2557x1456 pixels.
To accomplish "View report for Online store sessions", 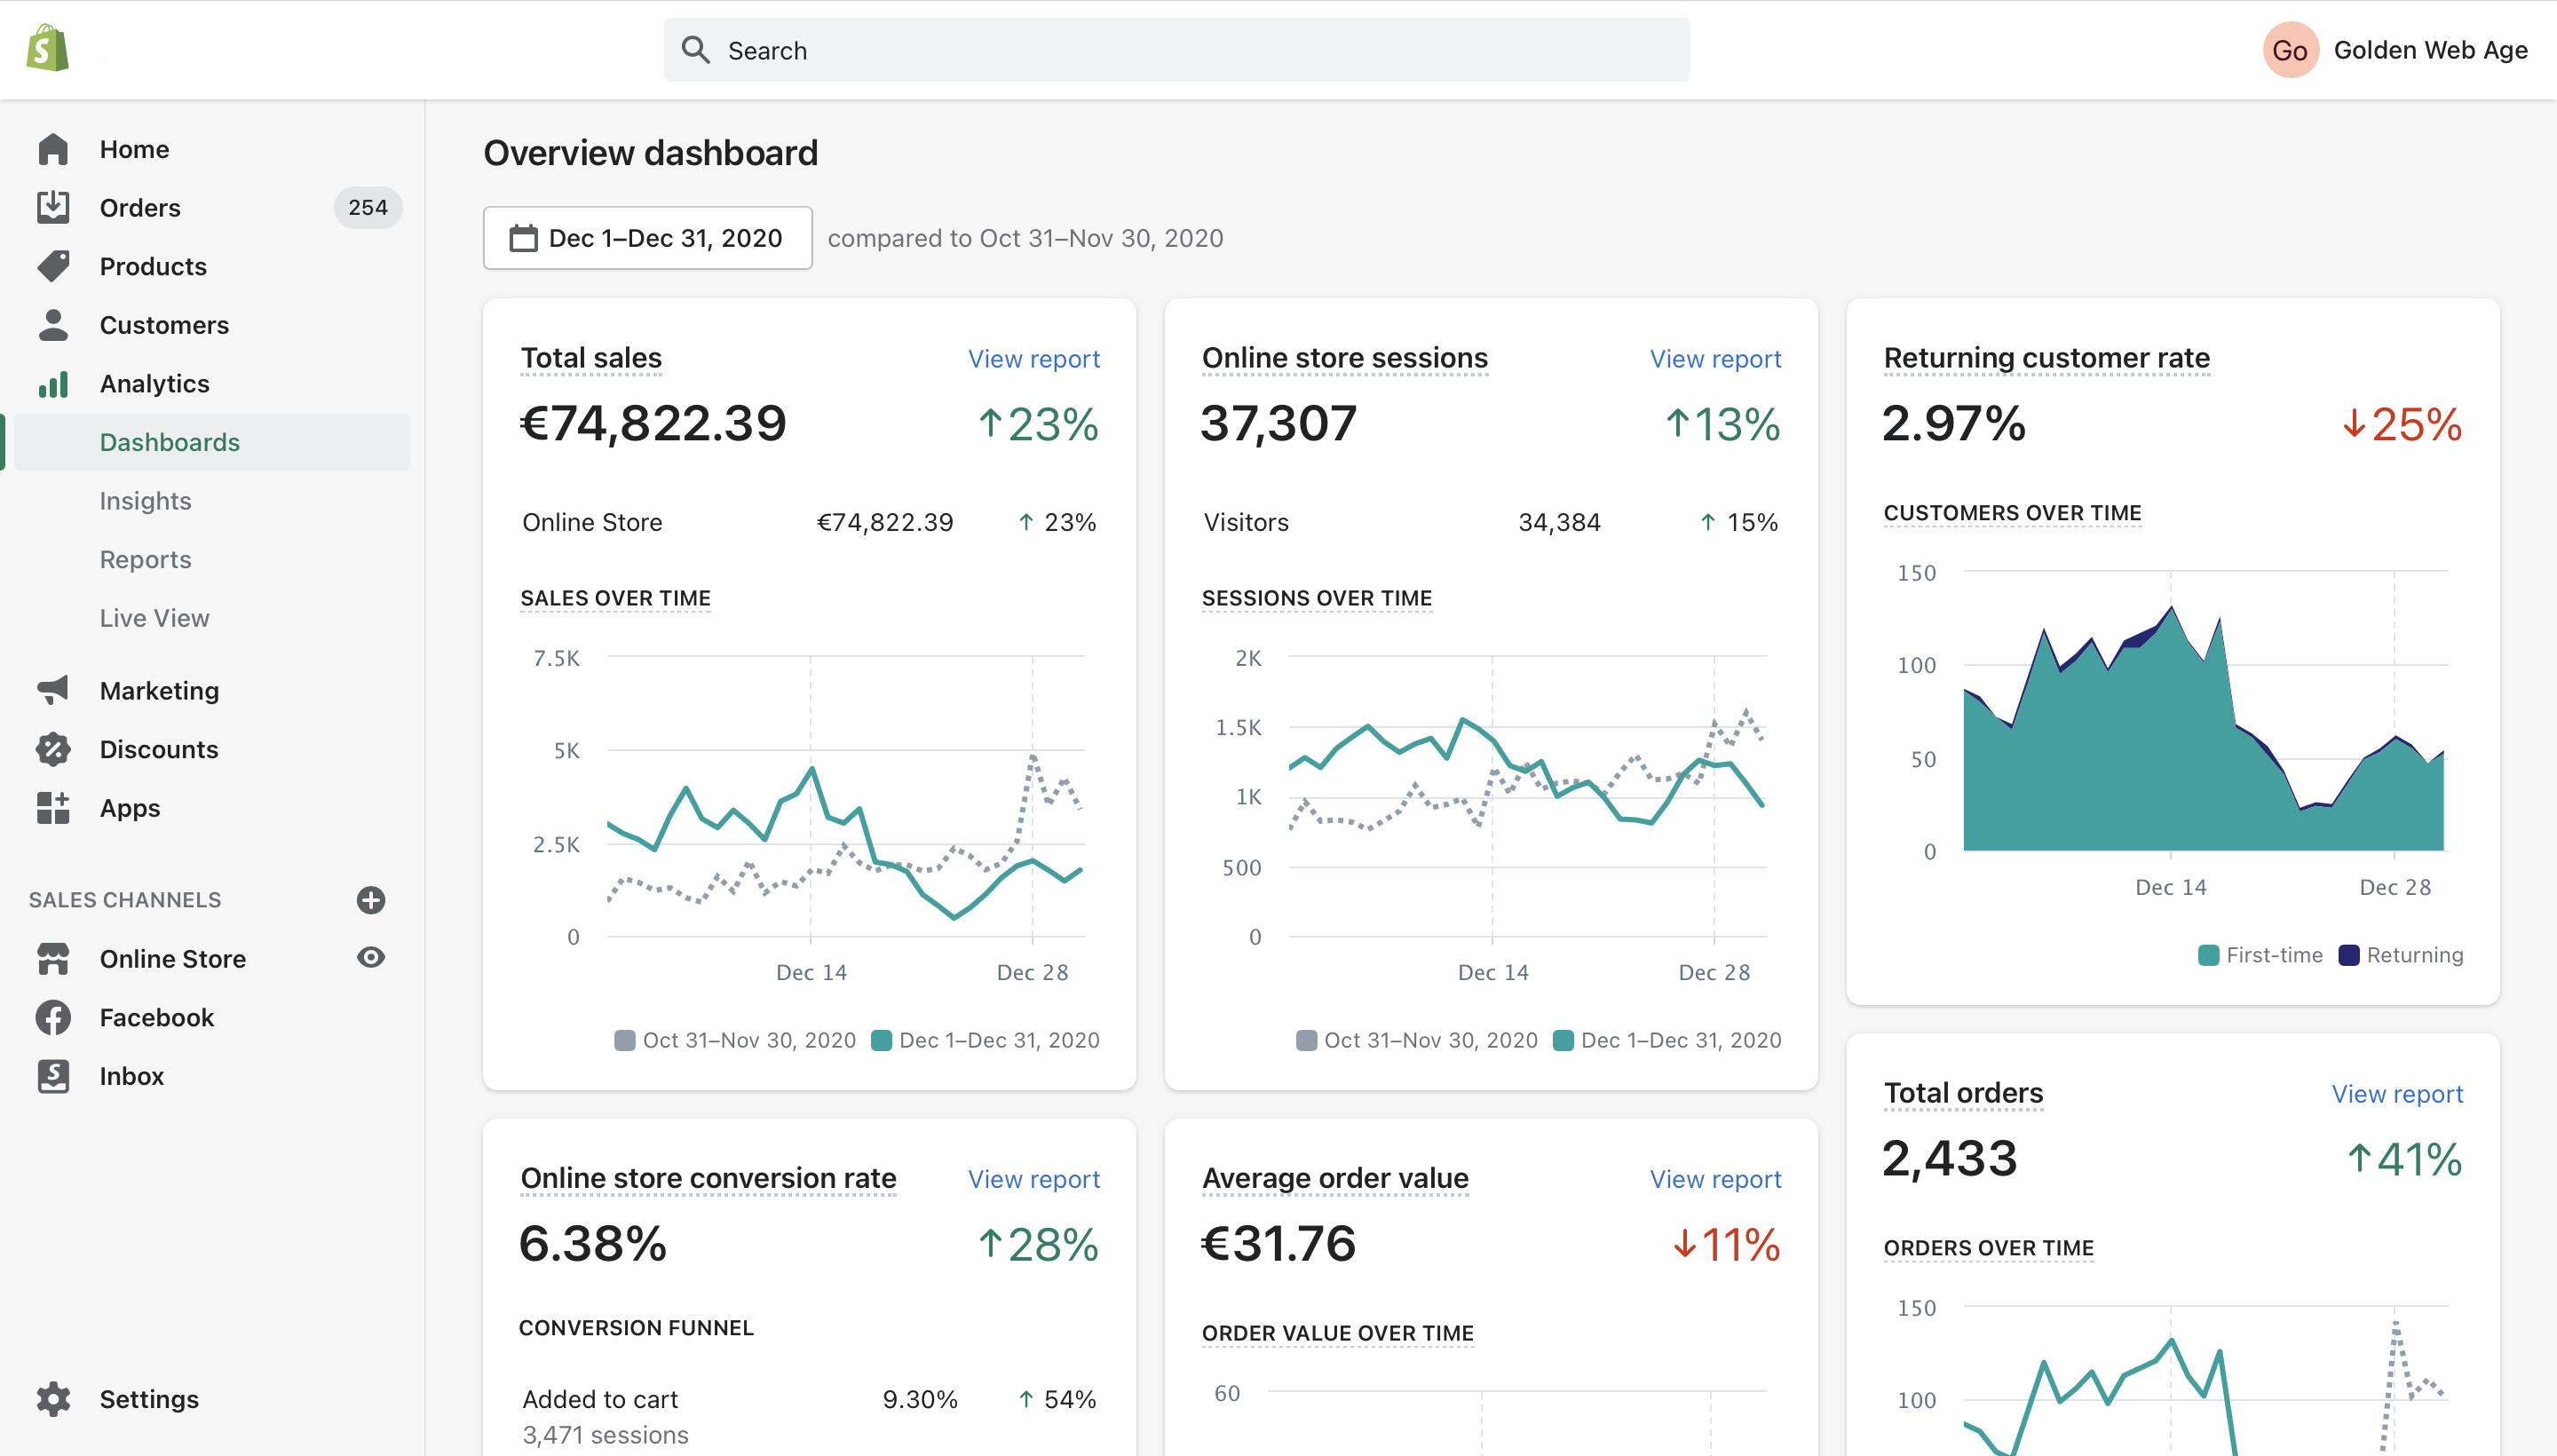I will [x=1716, y=359].
